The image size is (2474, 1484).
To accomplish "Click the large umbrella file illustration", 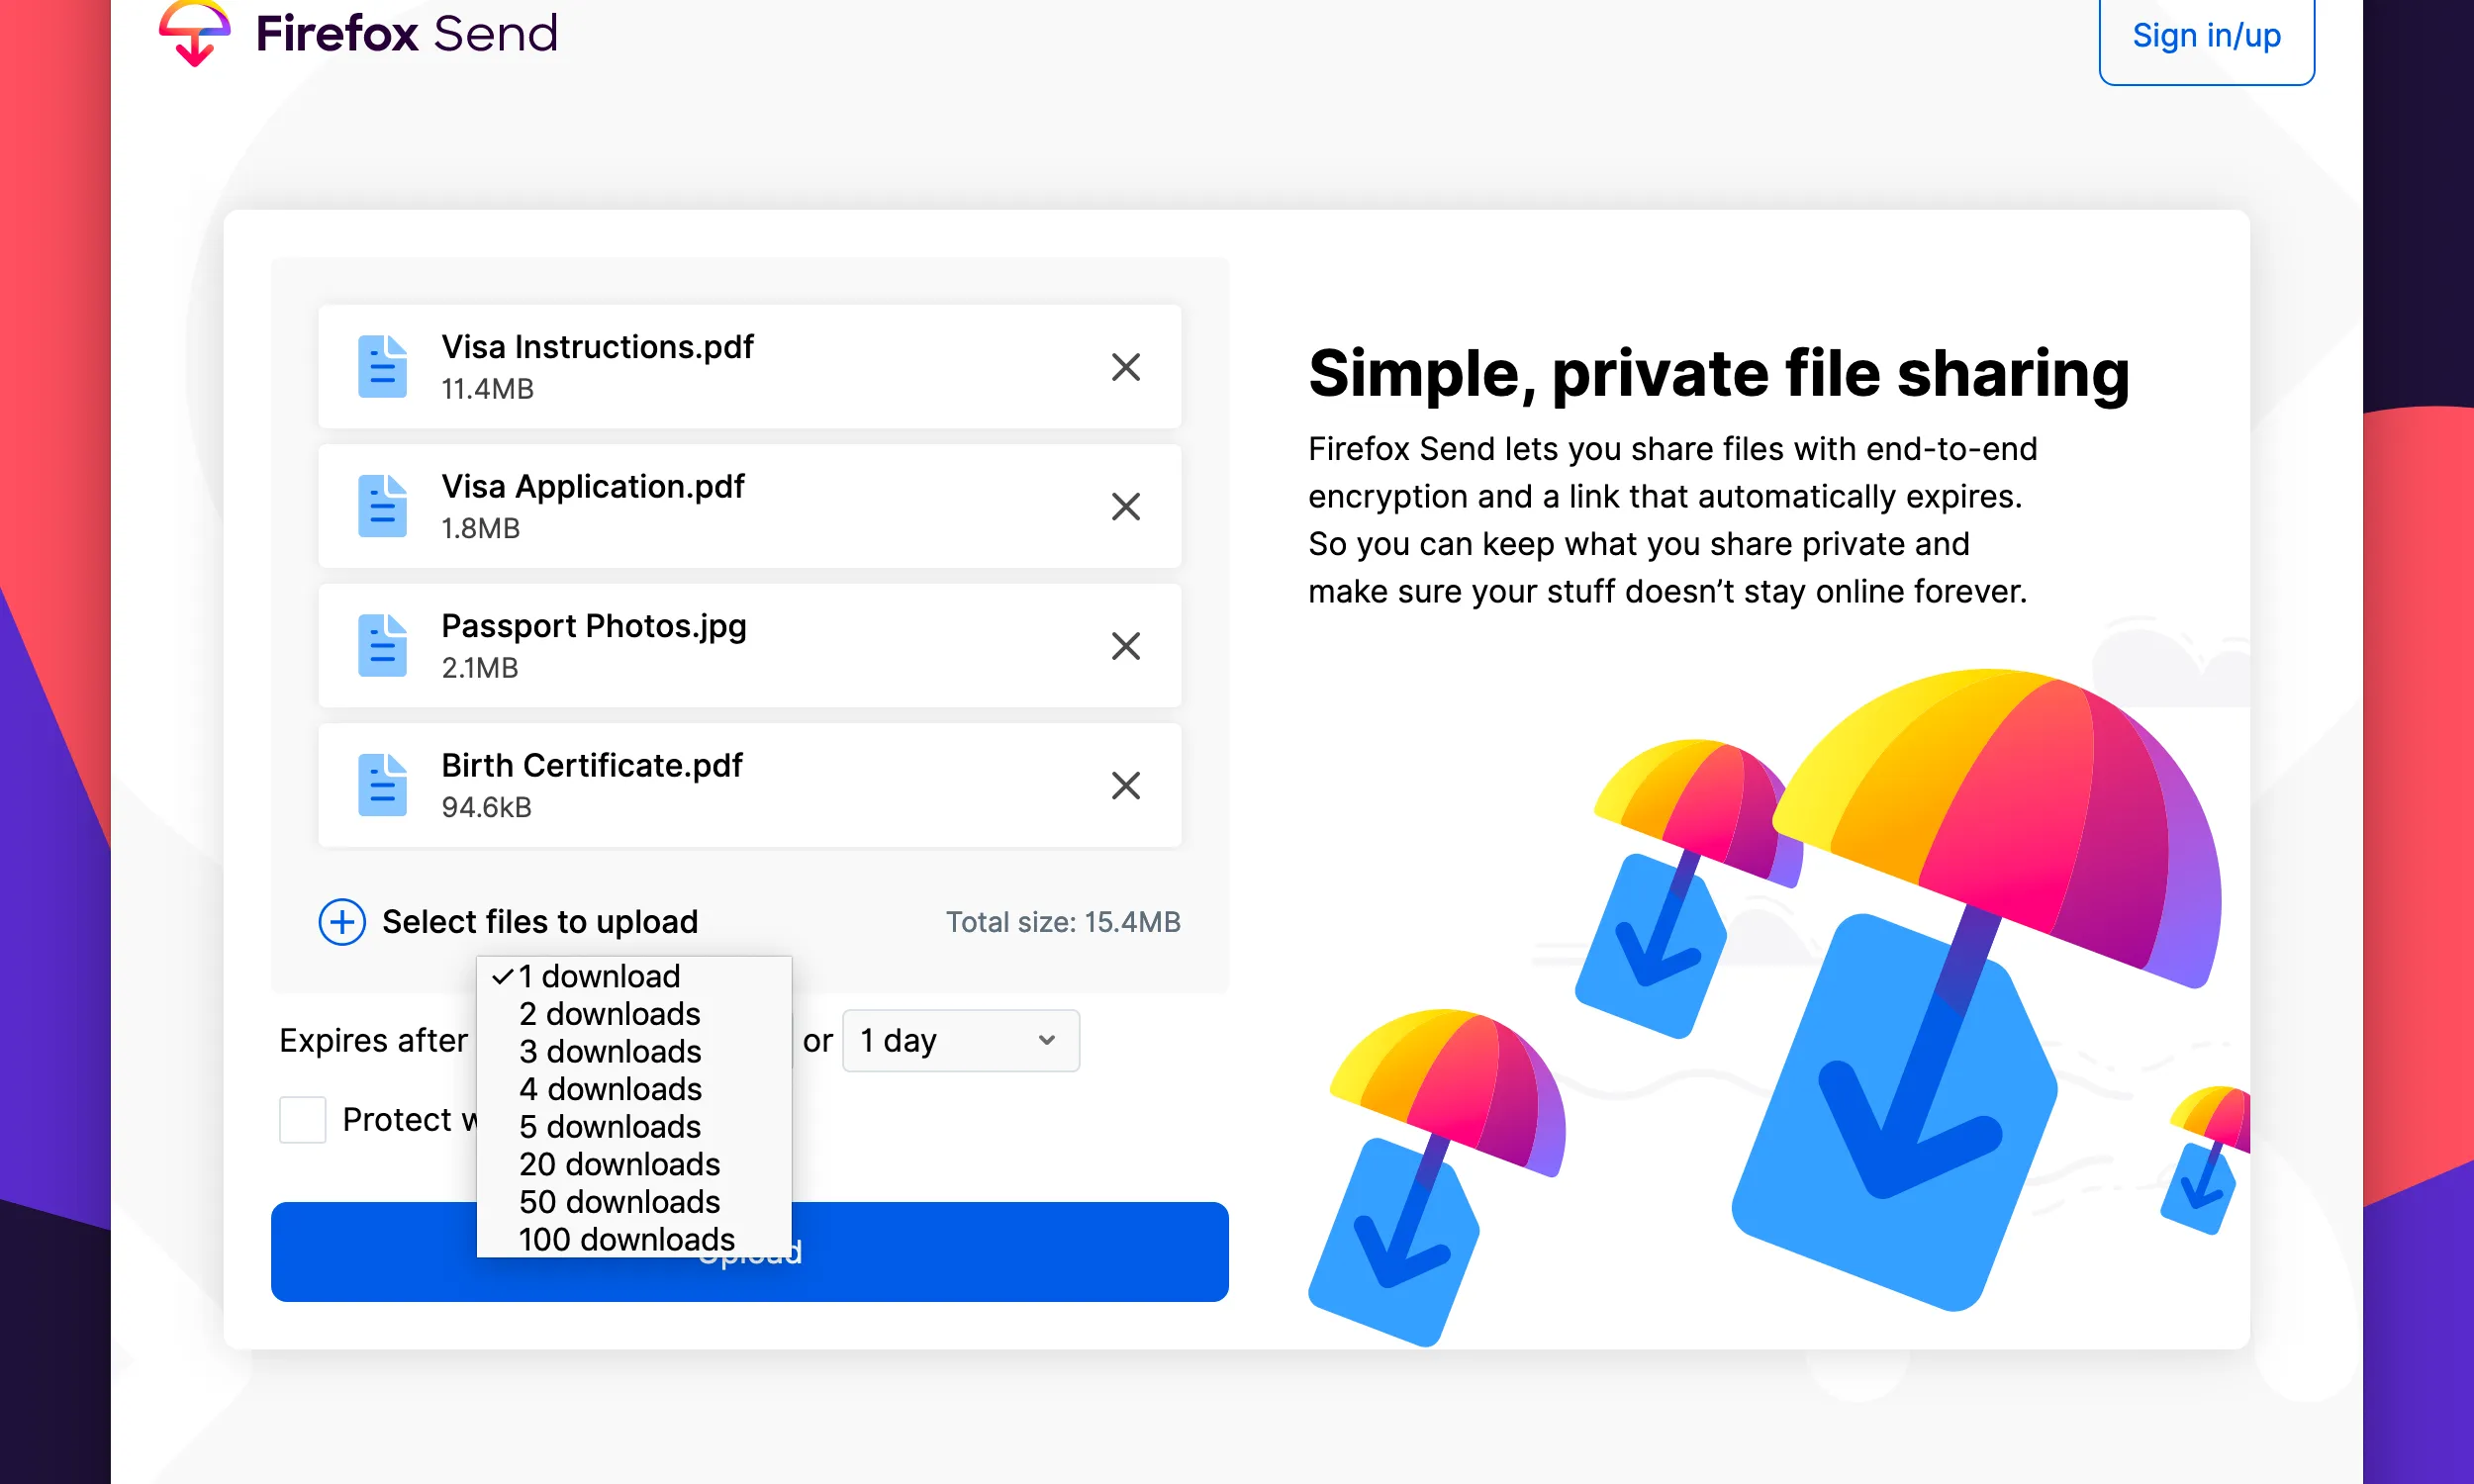I will click(1975, 990).
